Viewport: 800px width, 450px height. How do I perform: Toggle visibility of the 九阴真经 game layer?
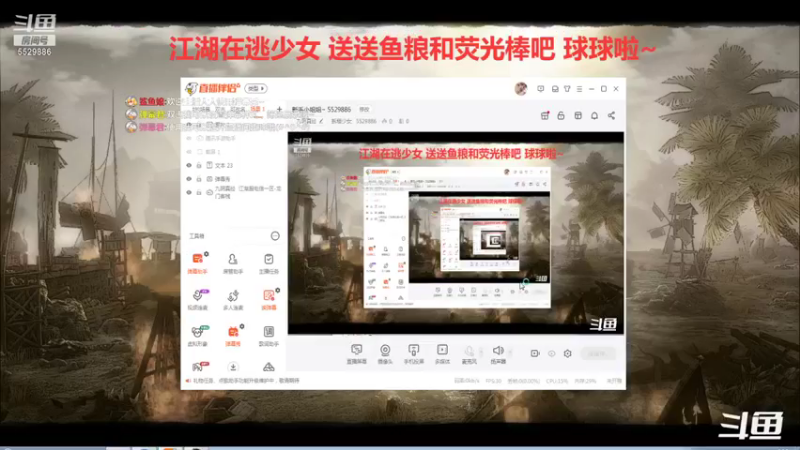[x=189, y=192]
